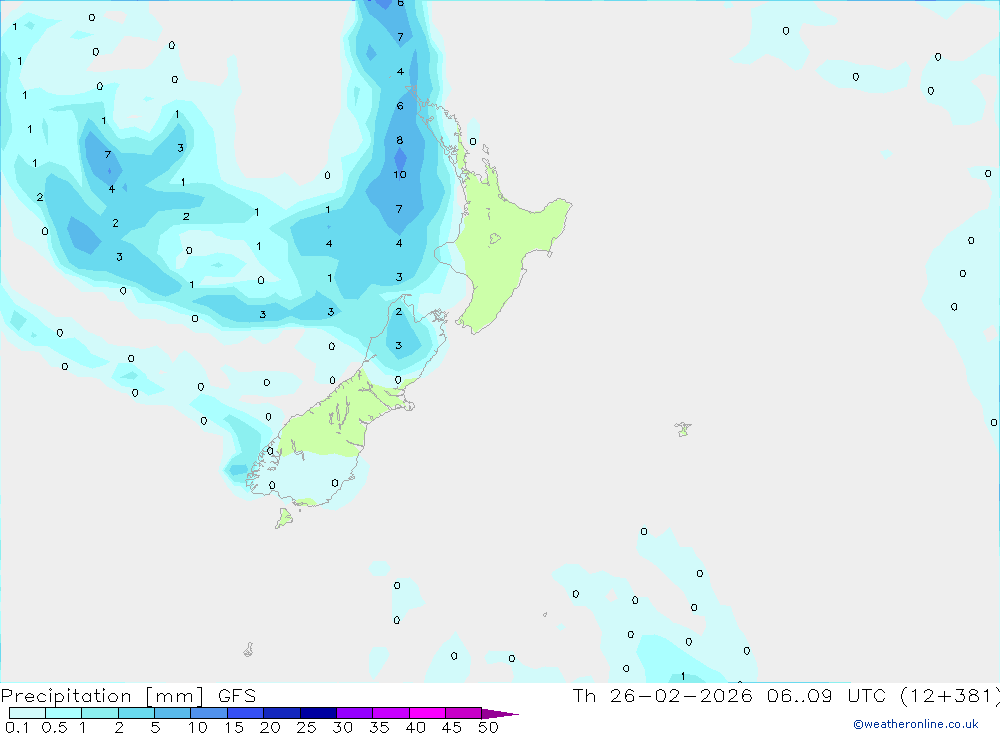The width and height of the screenshot is (1000, 733).
Task: Select the 5–10 mm legend swatch
Action: [172, 713]
